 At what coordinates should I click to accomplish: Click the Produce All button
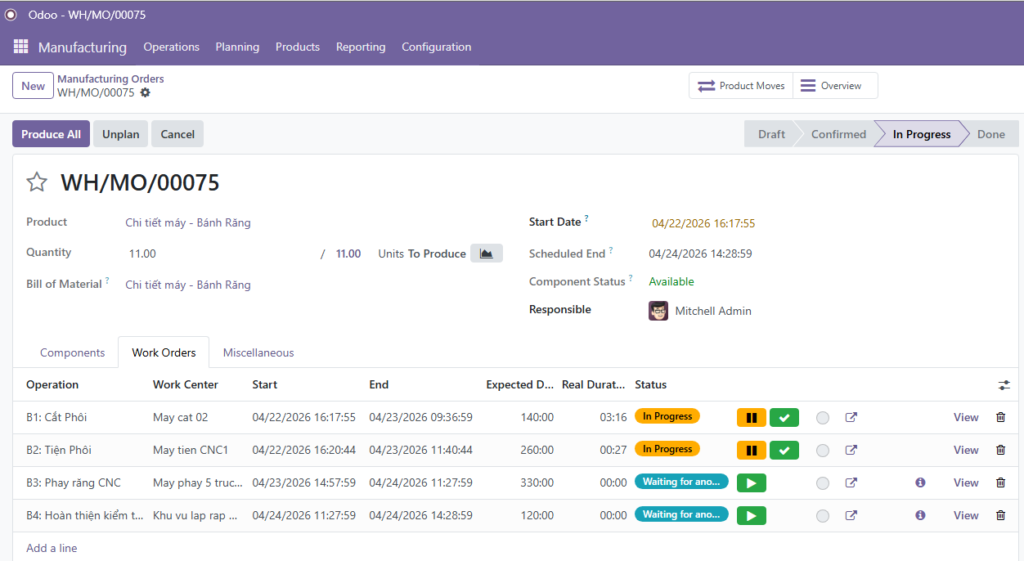click(51, 134)
